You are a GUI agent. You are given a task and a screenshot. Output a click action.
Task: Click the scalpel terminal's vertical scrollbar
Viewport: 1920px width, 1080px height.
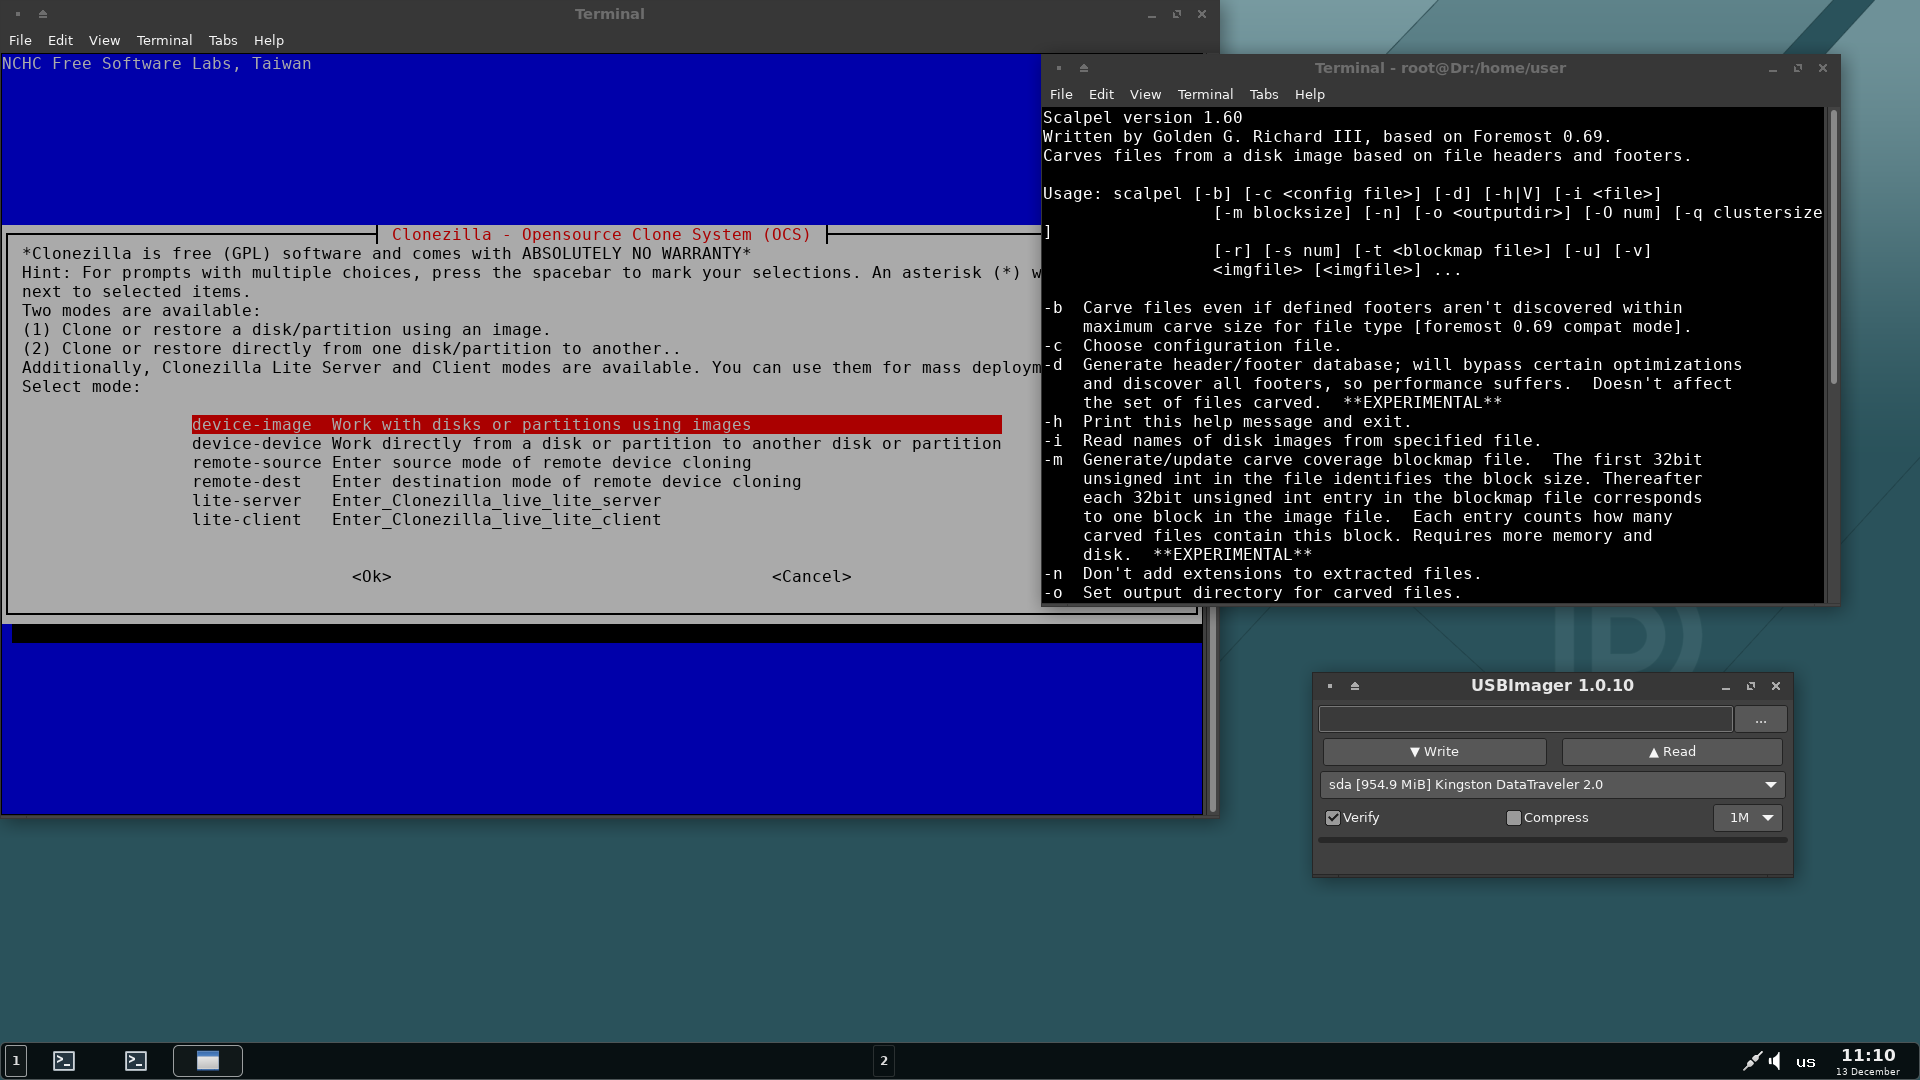point(1833,250)
